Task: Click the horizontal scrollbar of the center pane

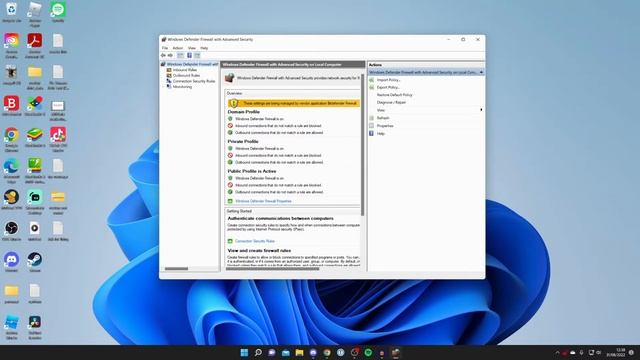Action: pos(272,269)
